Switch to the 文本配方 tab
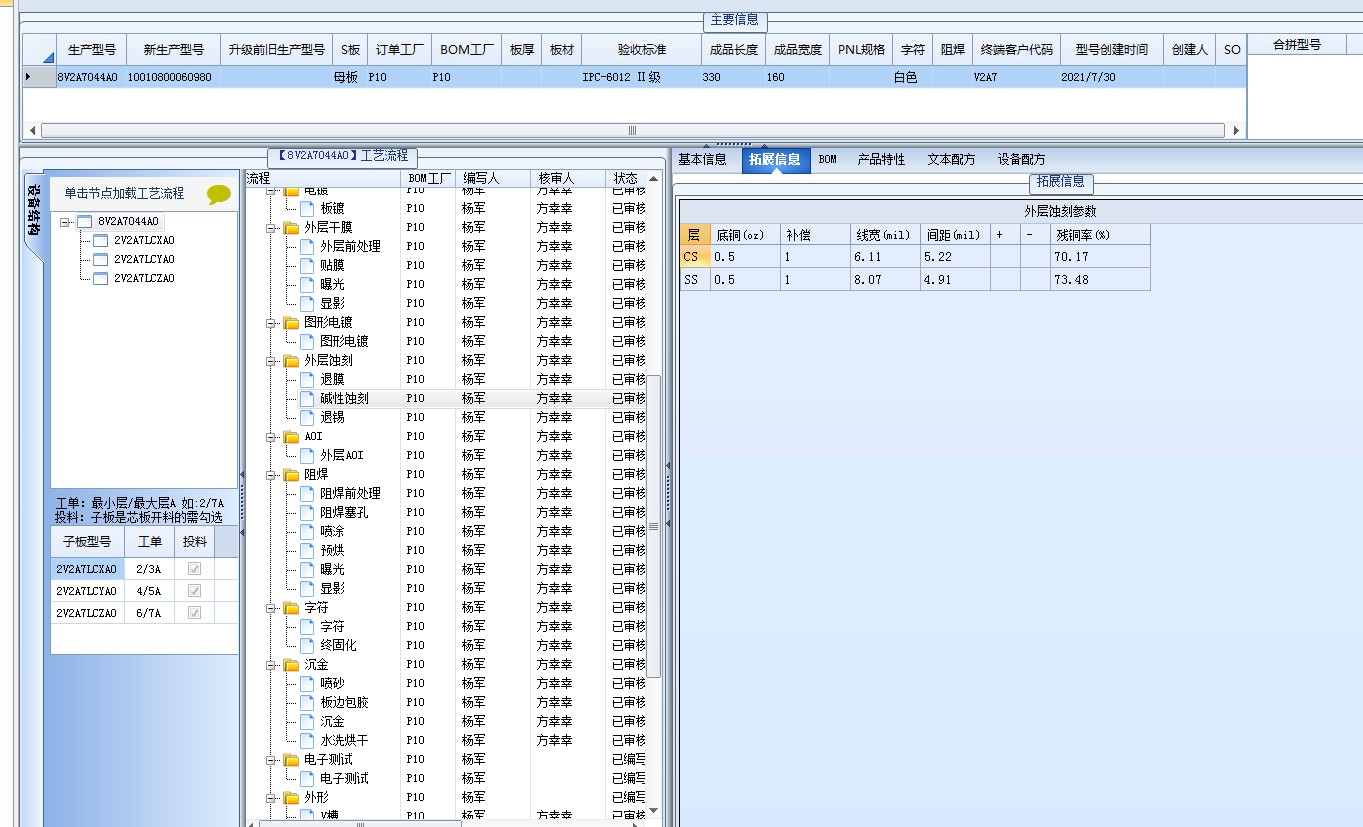 (x=951, y=159)
